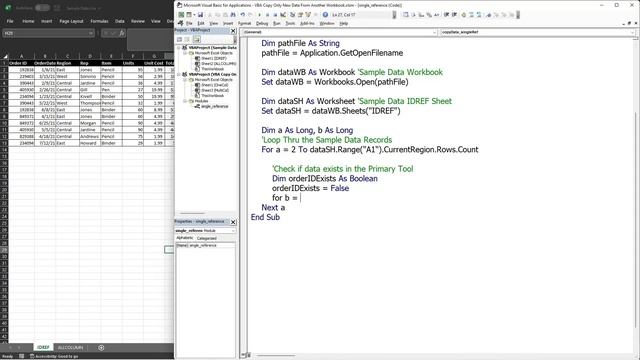Click the Uncomment Block icon in Edit toolbar
The image size is (640, 360).
pos(479,15)
